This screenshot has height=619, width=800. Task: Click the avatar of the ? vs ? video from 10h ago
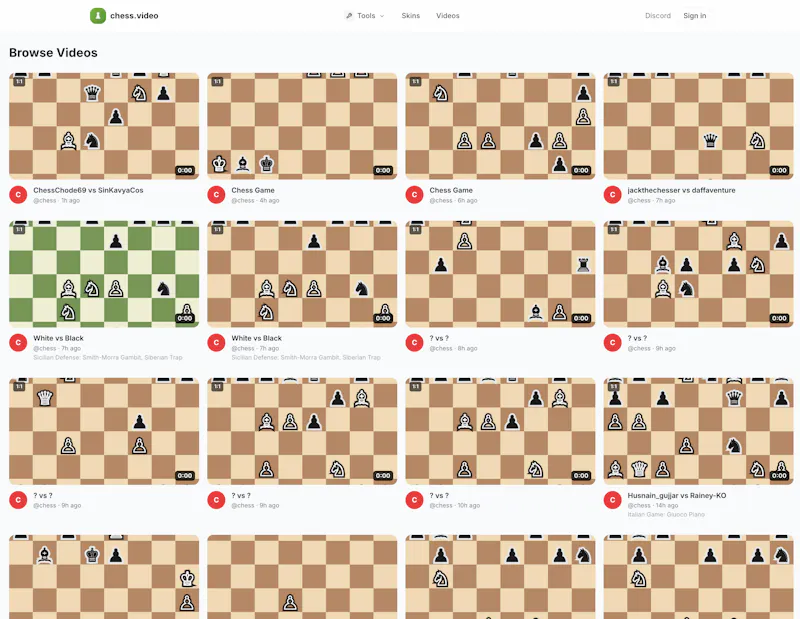(414, 500)
